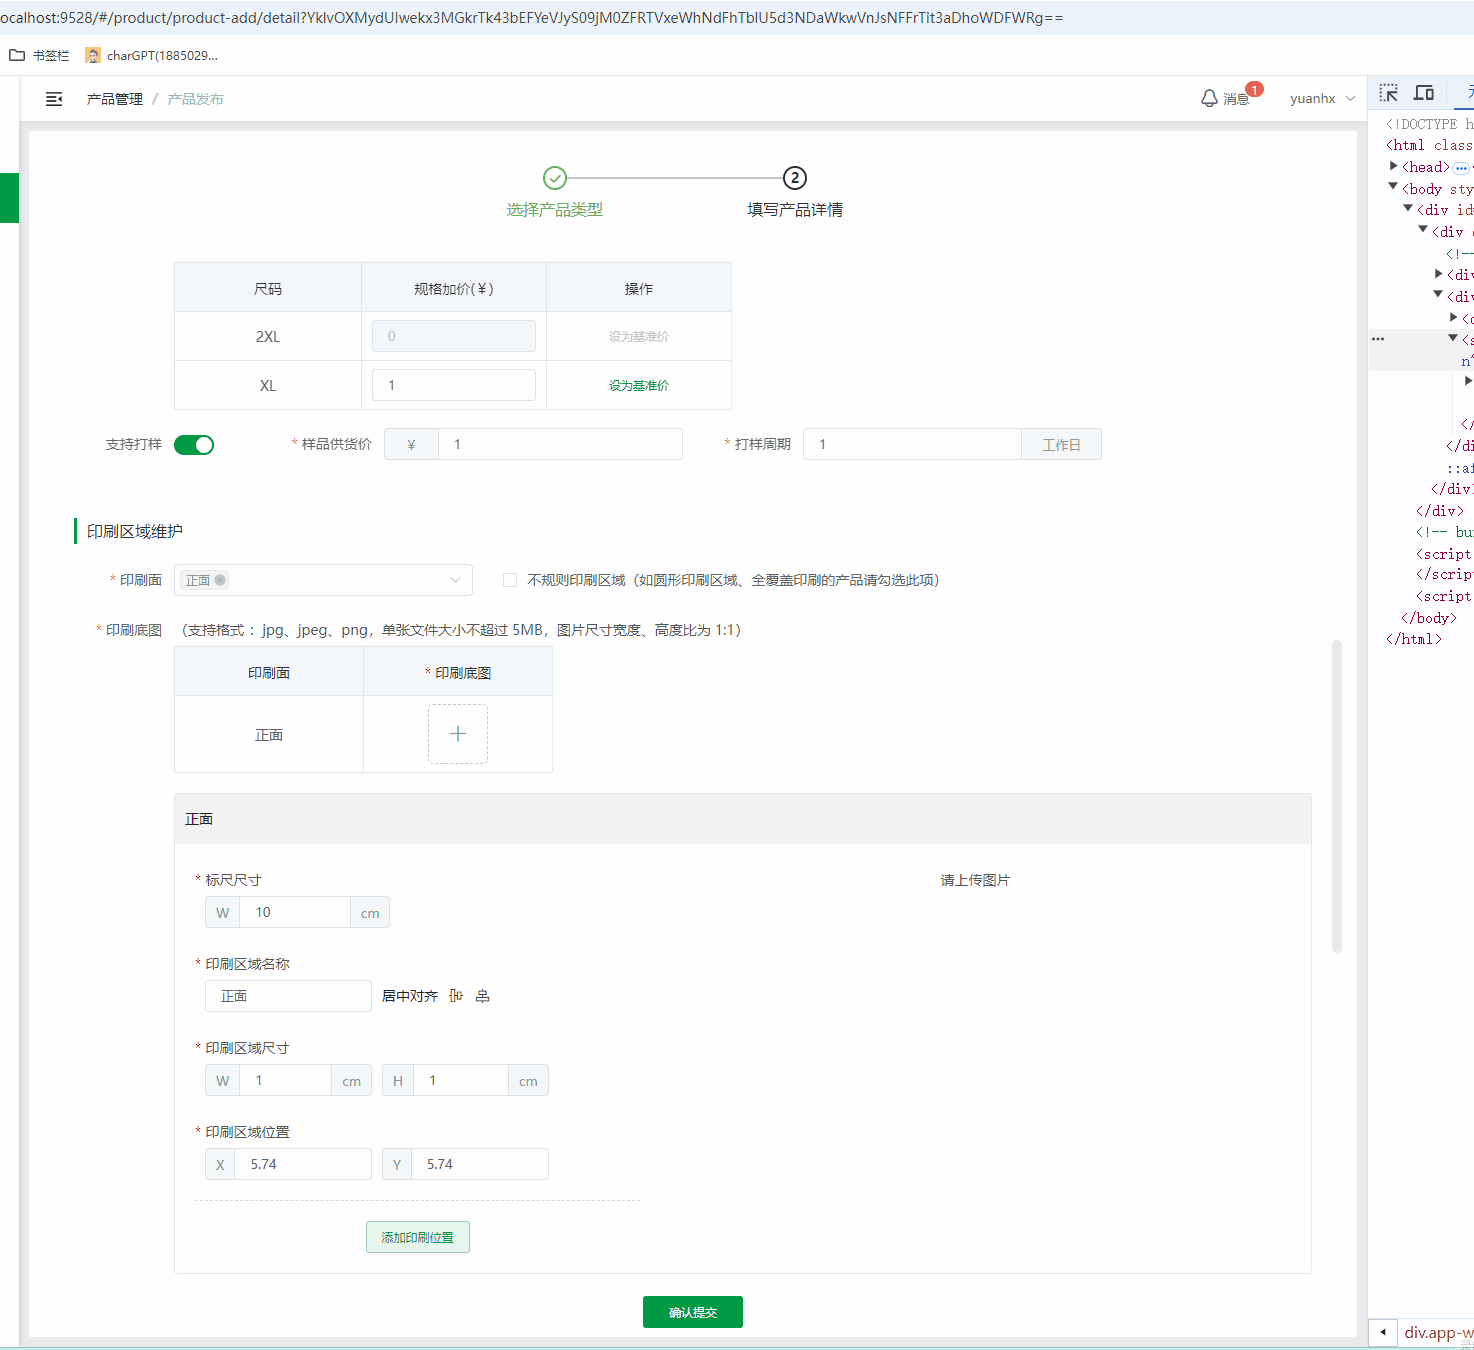Click the XL price input field
Screen dimensions: 1474x1350
(x=454, y=385)
